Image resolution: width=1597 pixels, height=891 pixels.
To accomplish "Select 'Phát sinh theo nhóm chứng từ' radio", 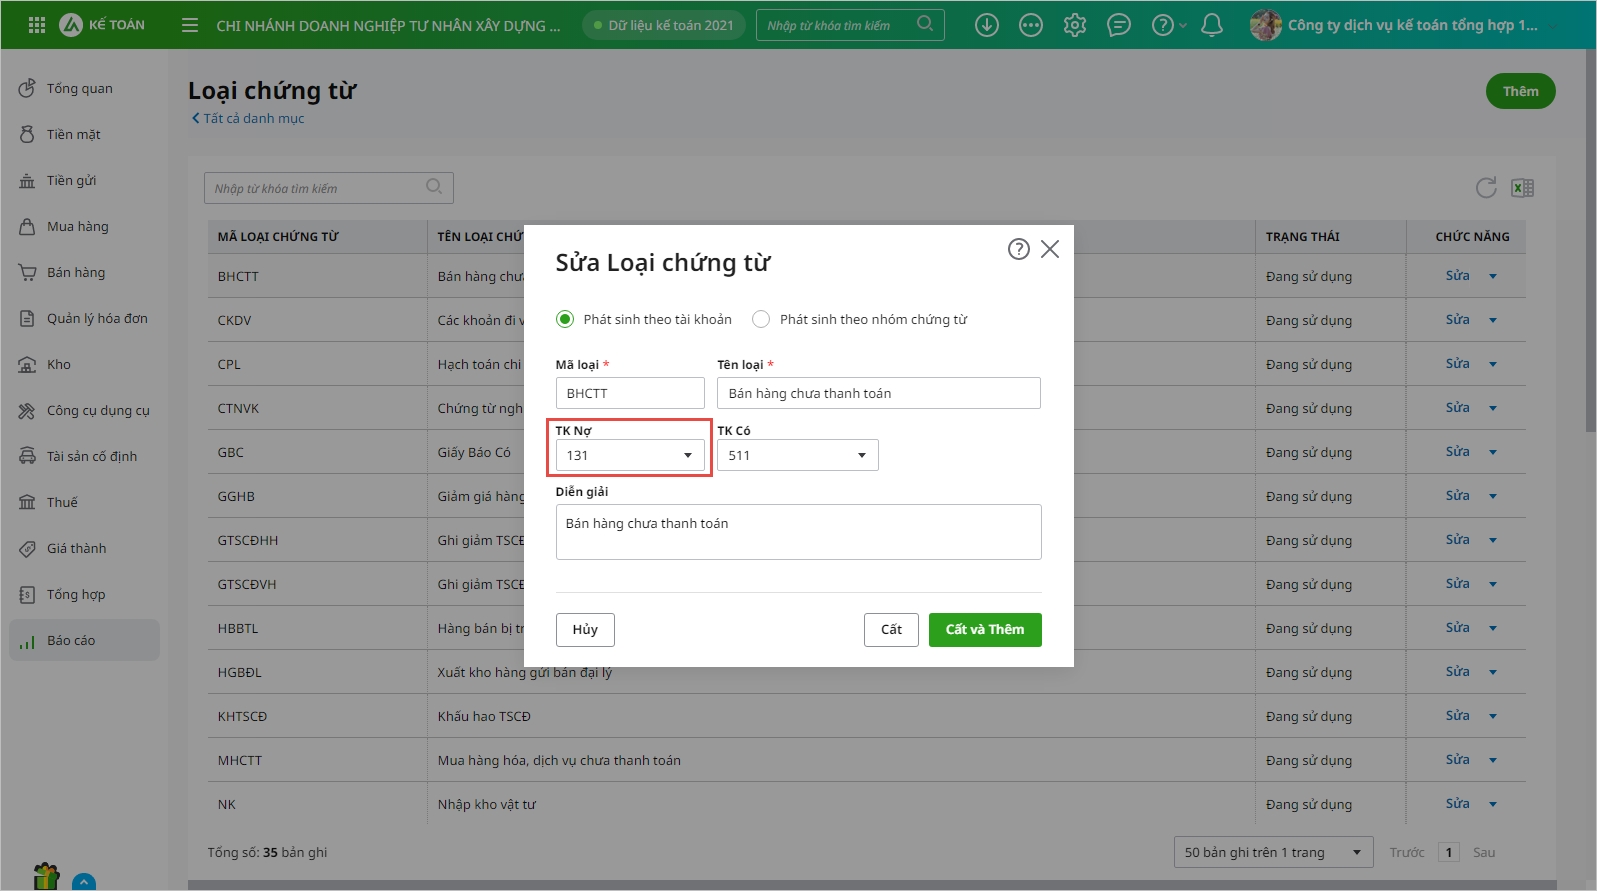I will [761, 319].
